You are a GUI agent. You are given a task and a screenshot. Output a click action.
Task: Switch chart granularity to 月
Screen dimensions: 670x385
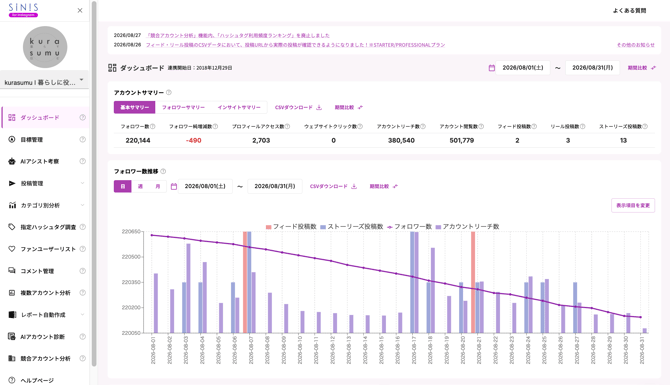[x=158, y=186]
